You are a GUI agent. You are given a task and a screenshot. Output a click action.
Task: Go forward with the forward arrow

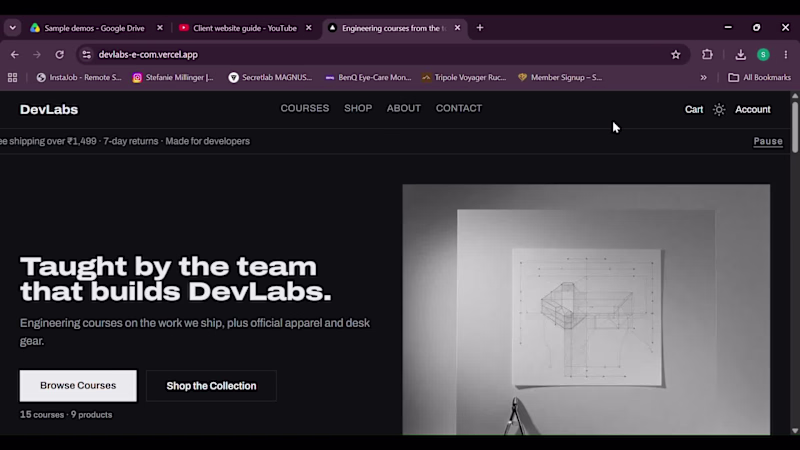coord(37,55)
